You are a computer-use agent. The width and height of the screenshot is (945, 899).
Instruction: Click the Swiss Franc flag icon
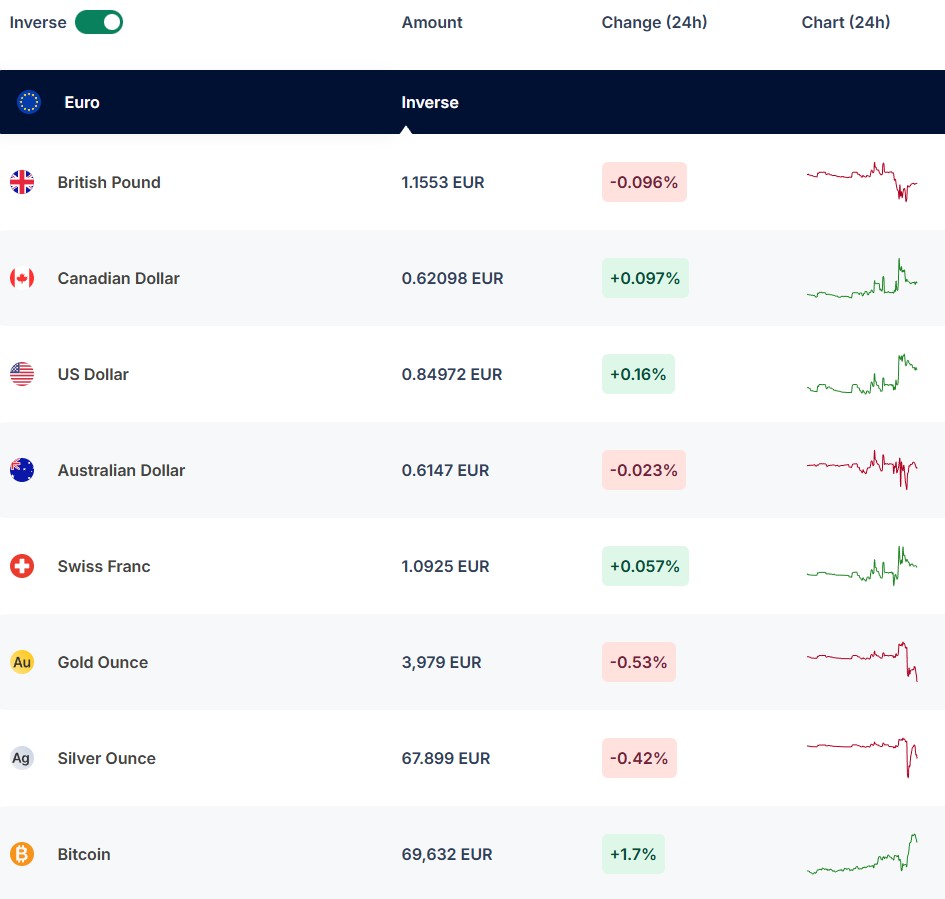click(x=22, y=566)
